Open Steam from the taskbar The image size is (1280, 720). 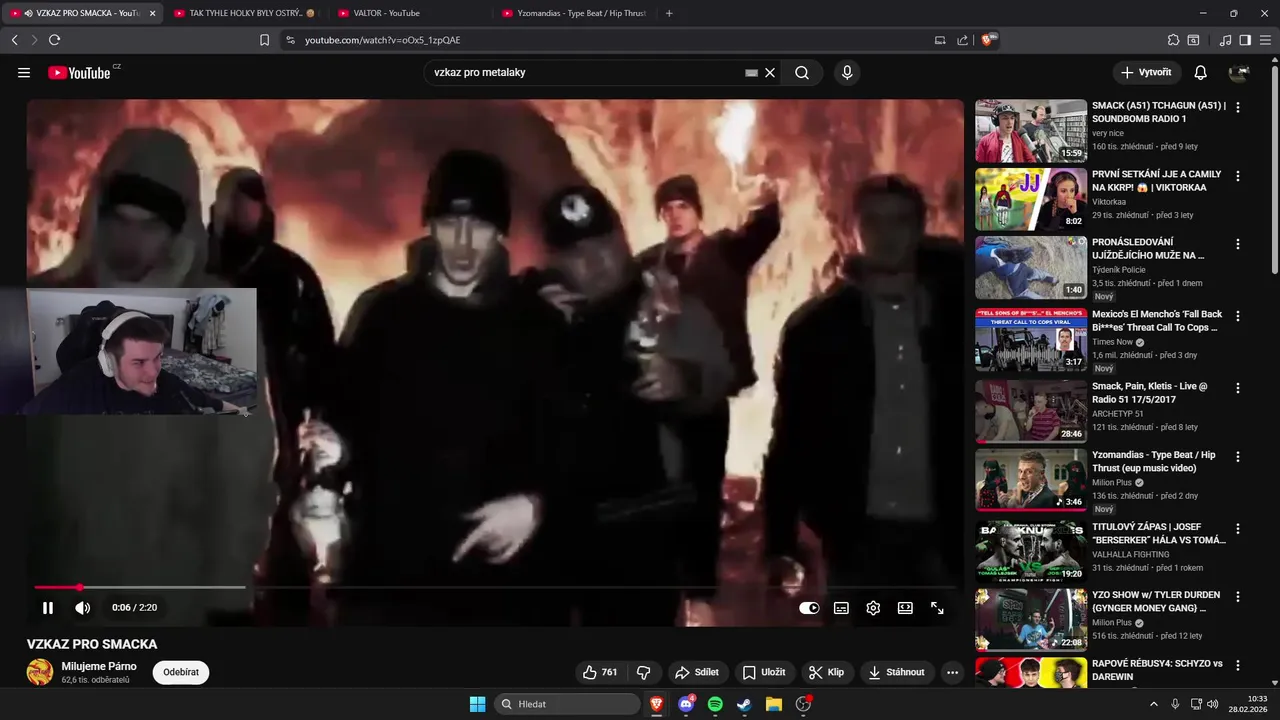click(744, 704)
